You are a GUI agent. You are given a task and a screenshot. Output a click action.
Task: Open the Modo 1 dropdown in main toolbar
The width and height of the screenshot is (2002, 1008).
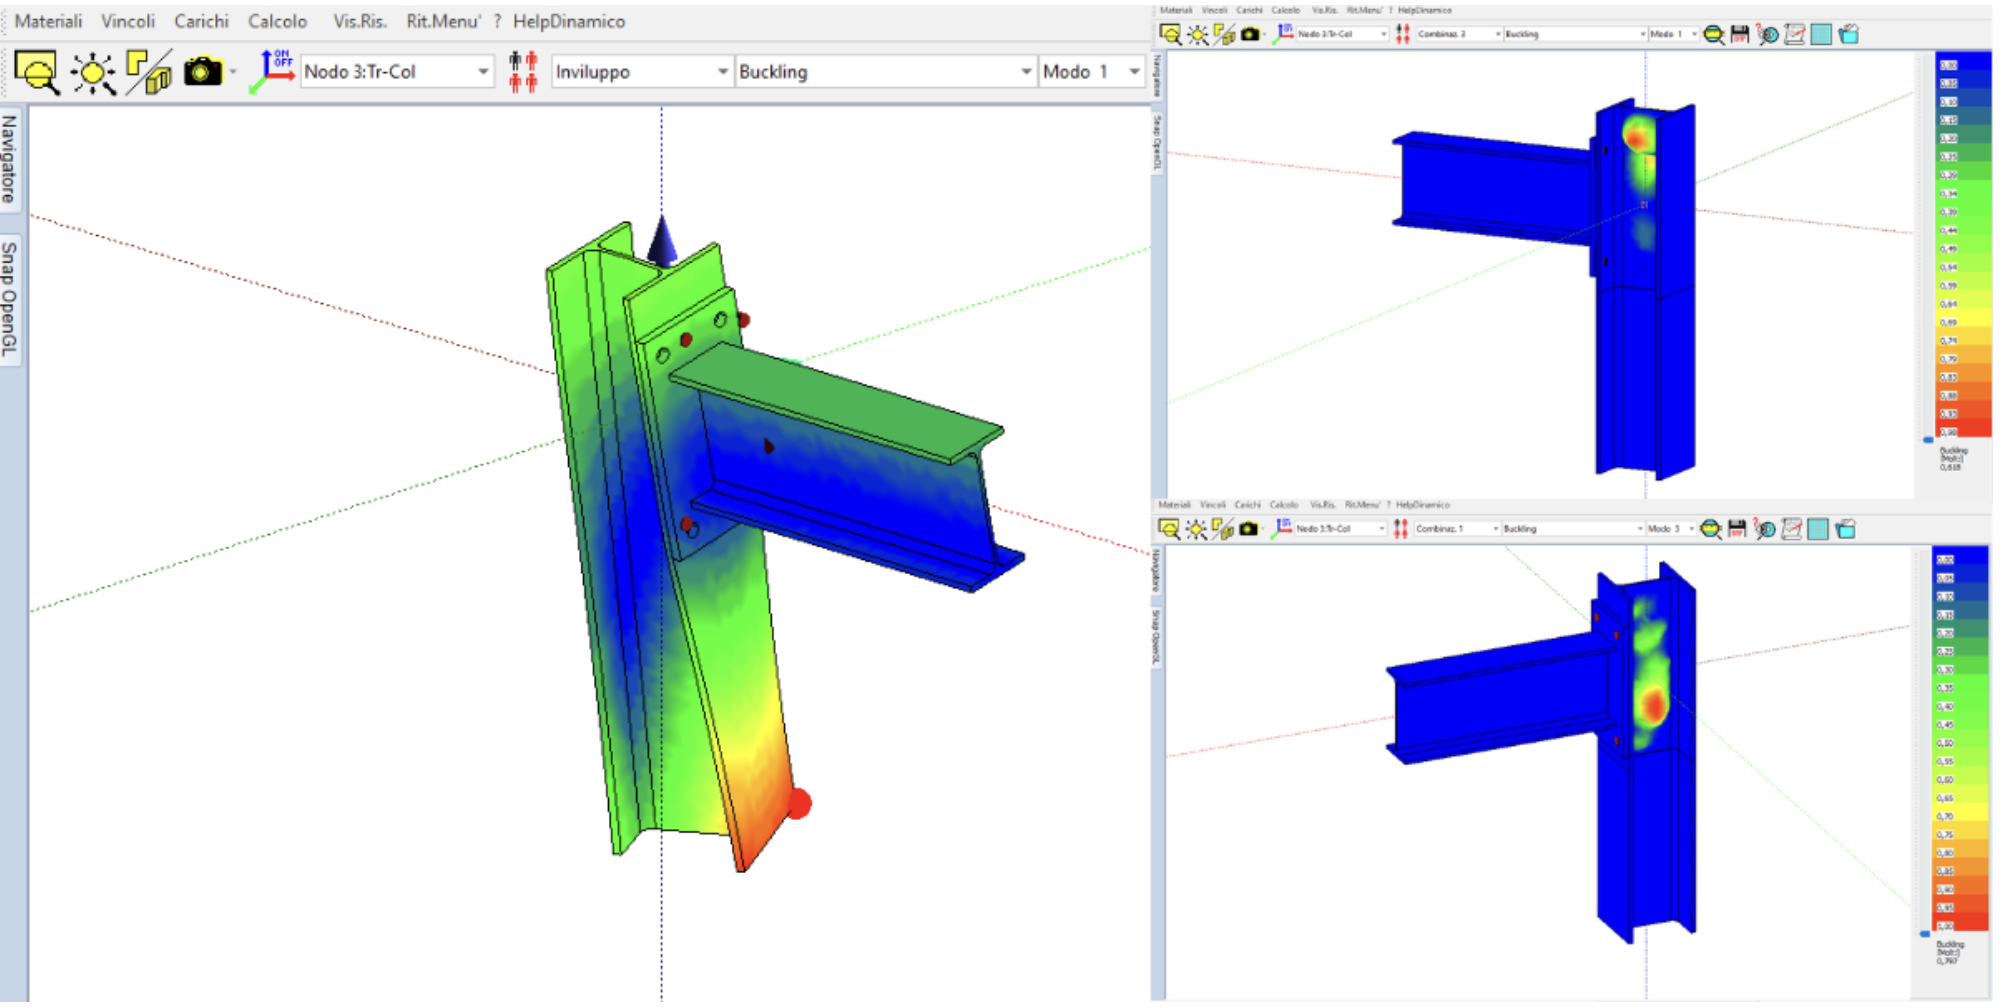[1134, 72]
